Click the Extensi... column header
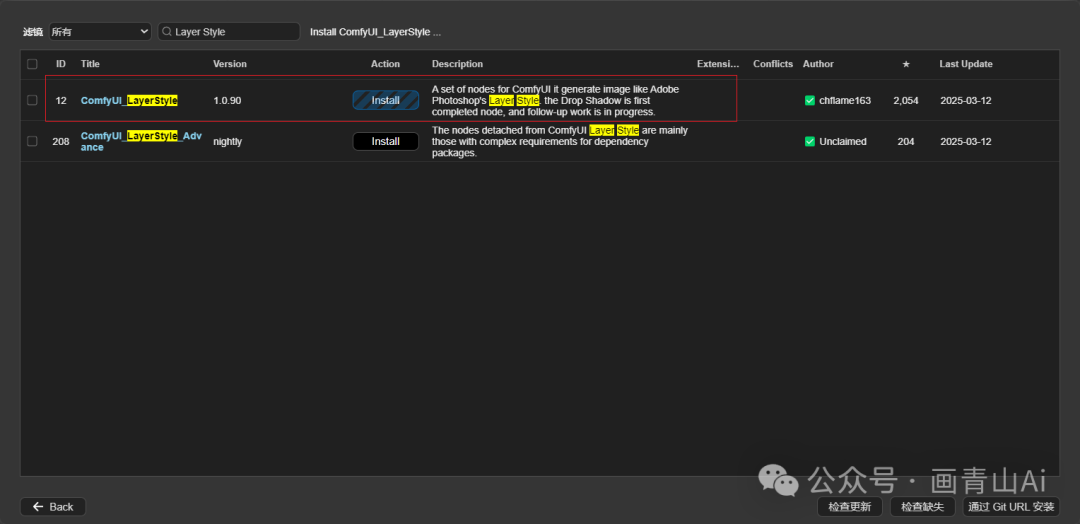This screenshot has height=524, width=1080. tap(718, 64)
